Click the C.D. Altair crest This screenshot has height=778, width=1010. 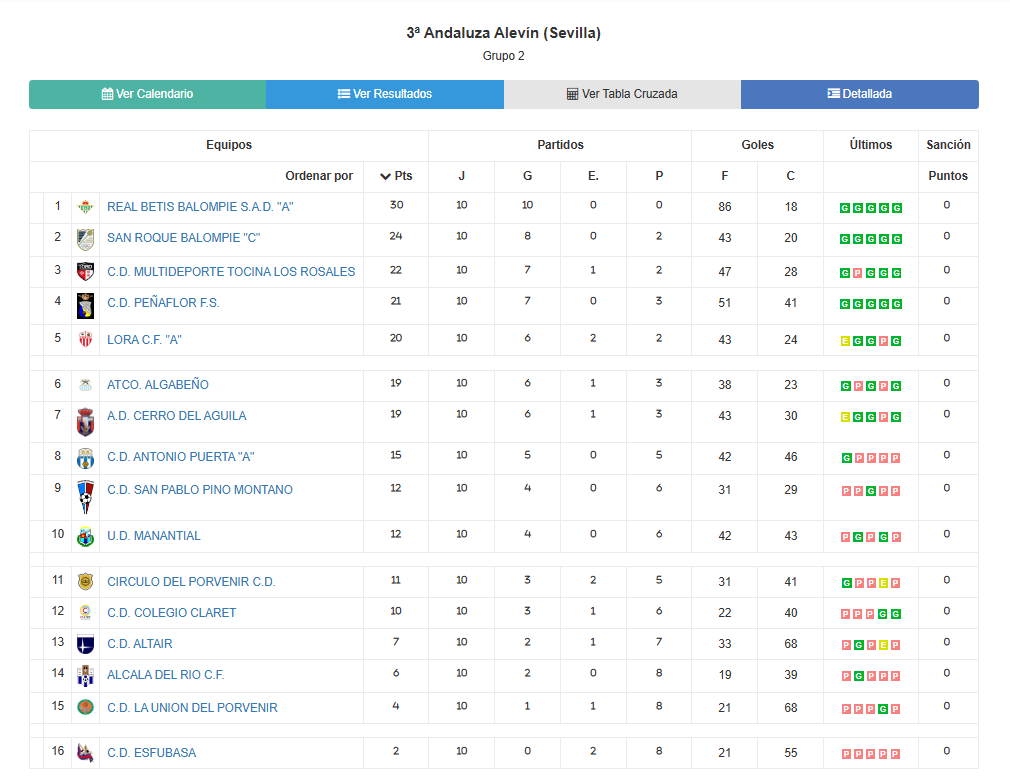(x=85, y=644)
